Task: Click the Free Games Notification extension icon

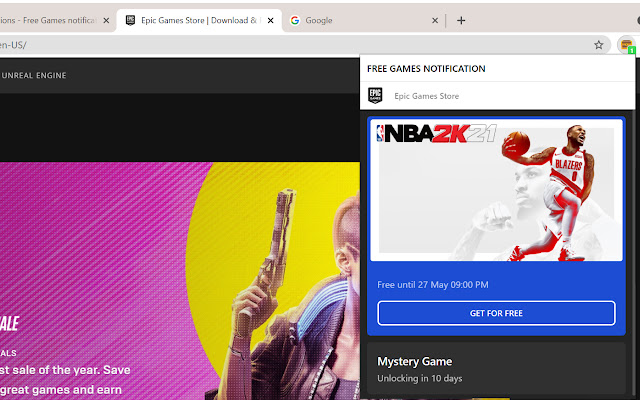Action: [627, 45]
